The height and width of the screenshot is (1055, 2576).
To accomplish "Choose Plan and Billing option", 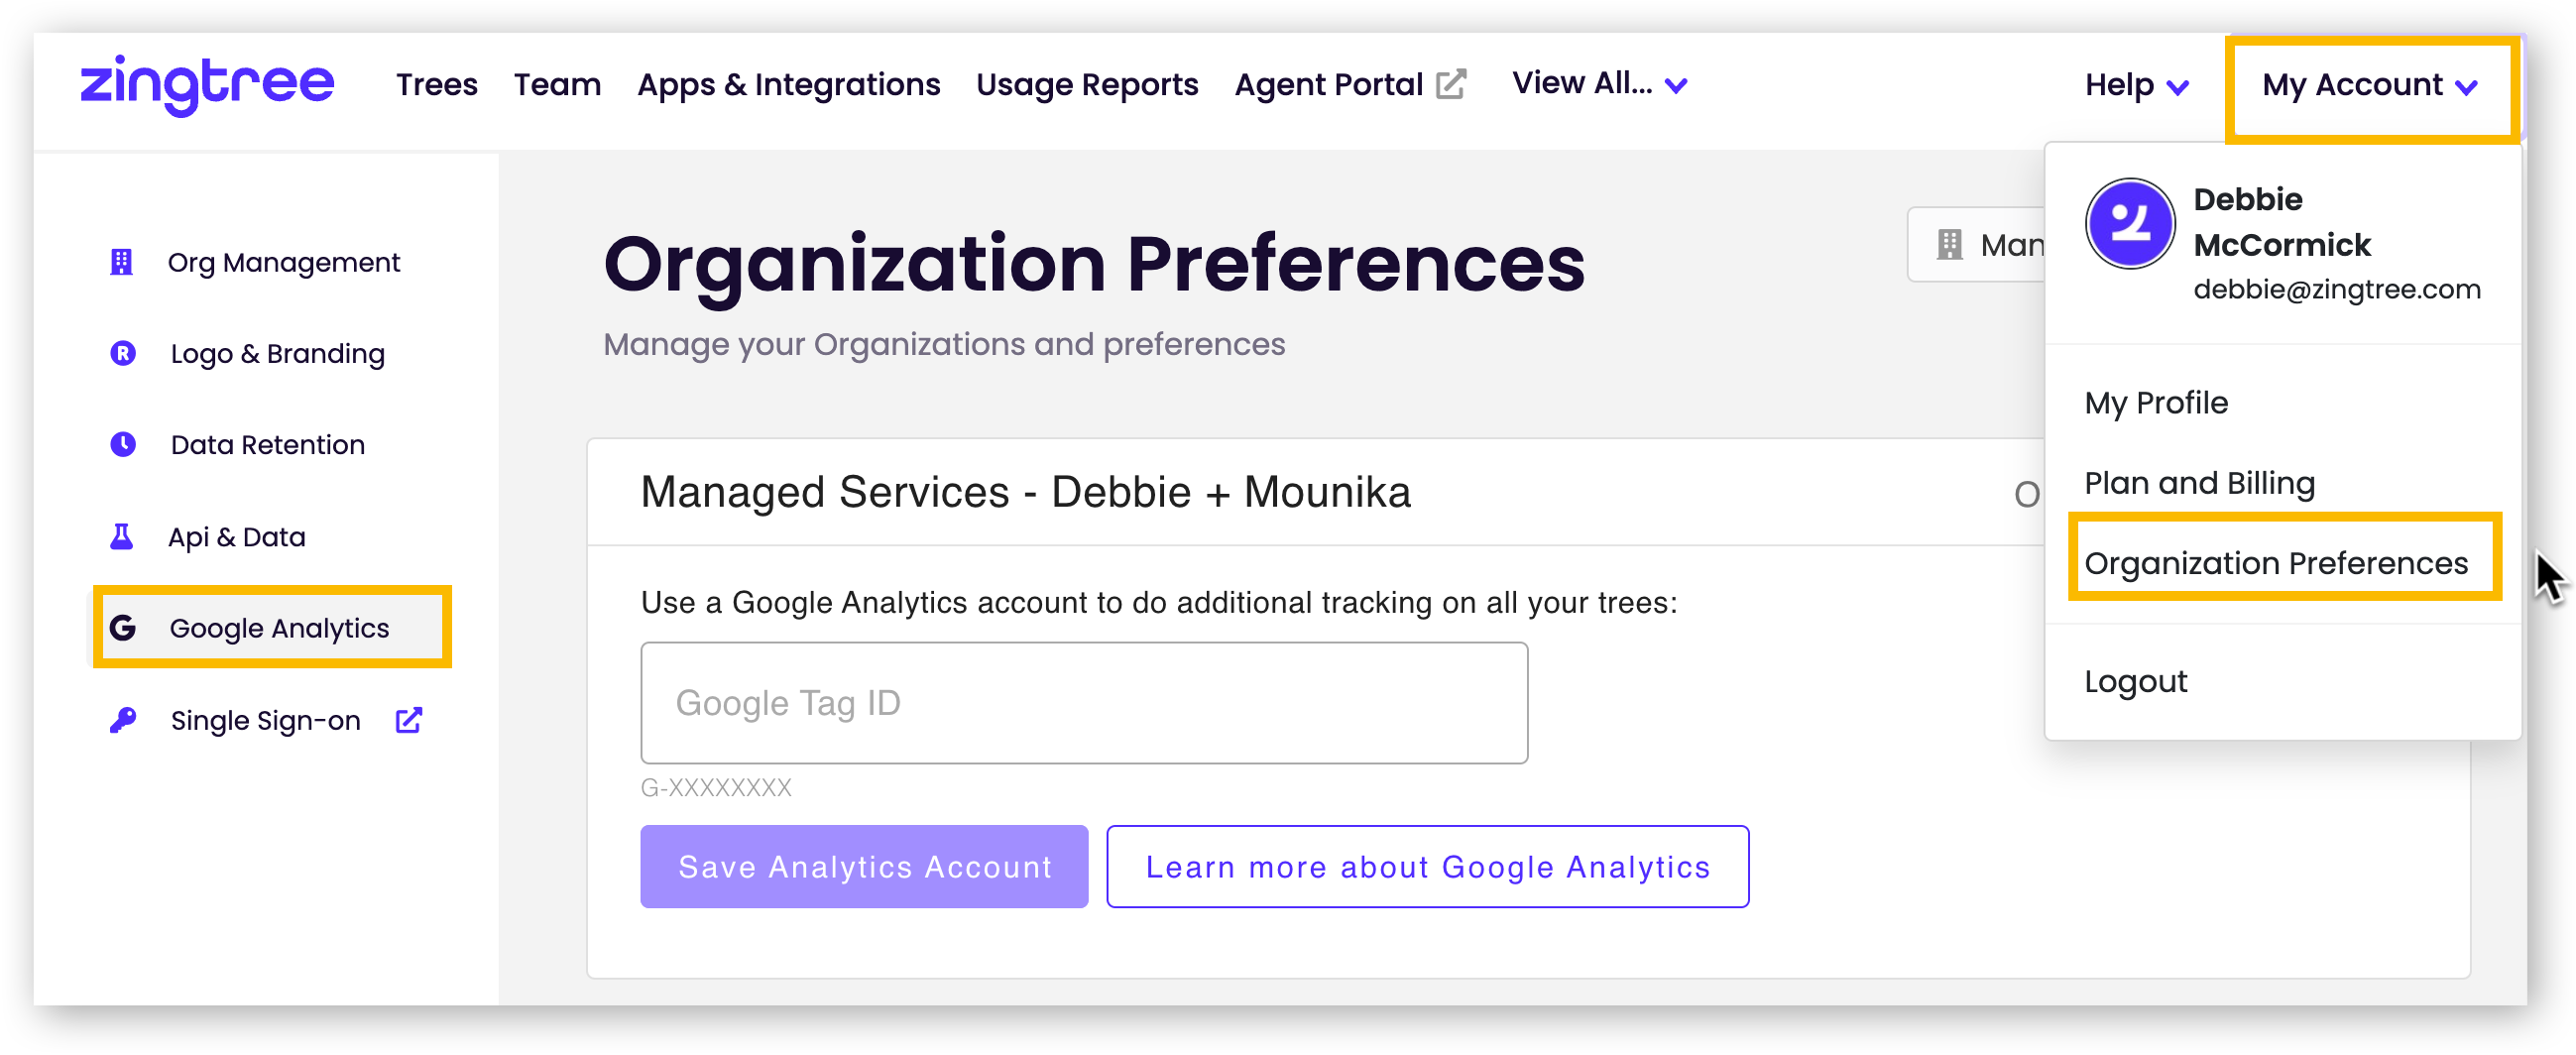I will (x=2199, y=483).
